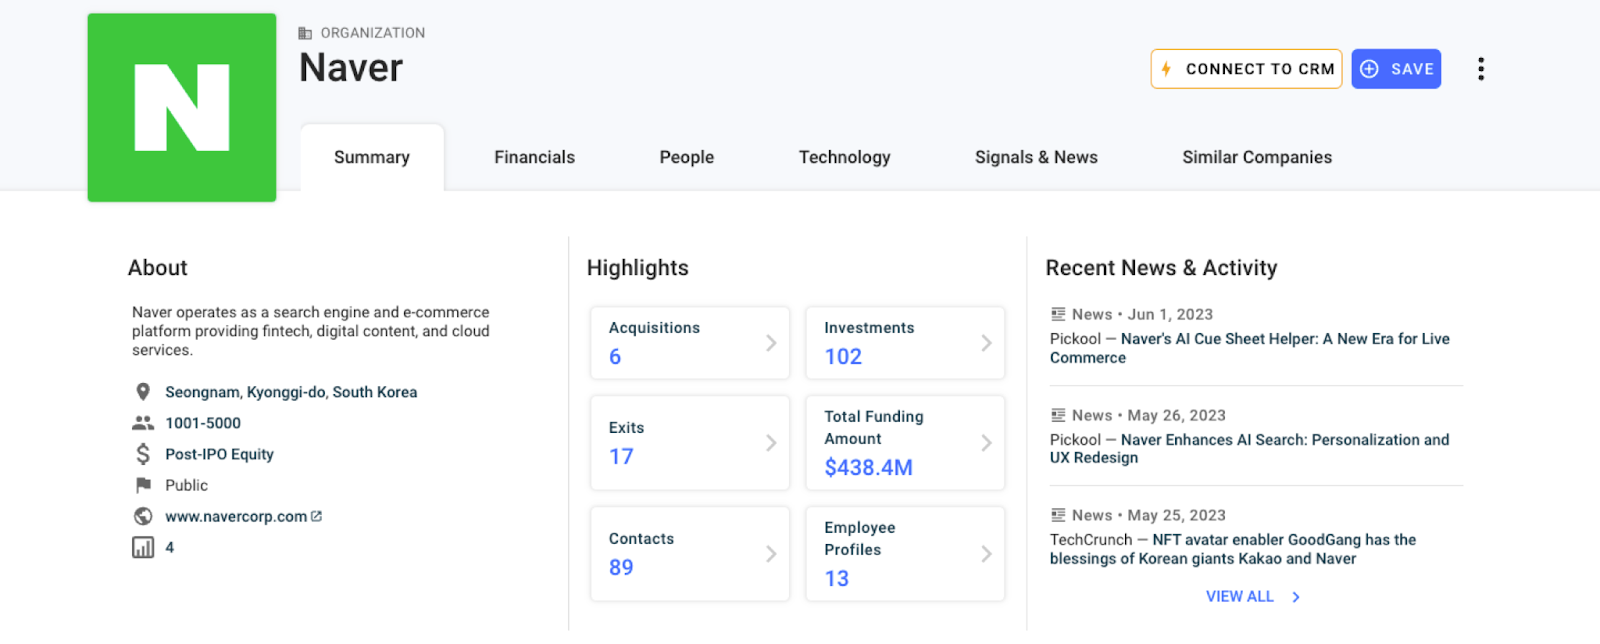Open the NFT avatar enabler GoodGang article
The height and width of the screenshot is (644, 1600).
pos(1233,549)
